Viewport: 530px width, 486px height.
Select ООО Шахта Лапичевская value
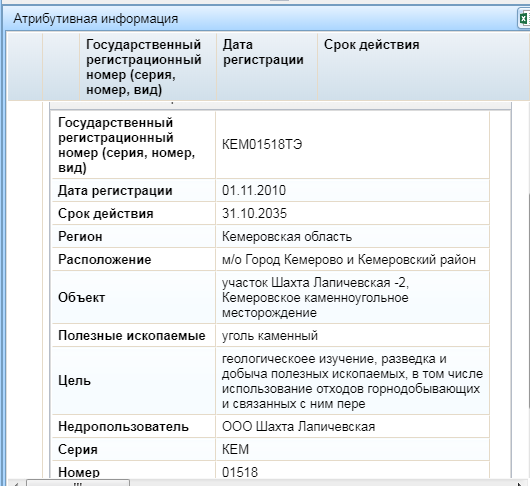tap(298, 427)
